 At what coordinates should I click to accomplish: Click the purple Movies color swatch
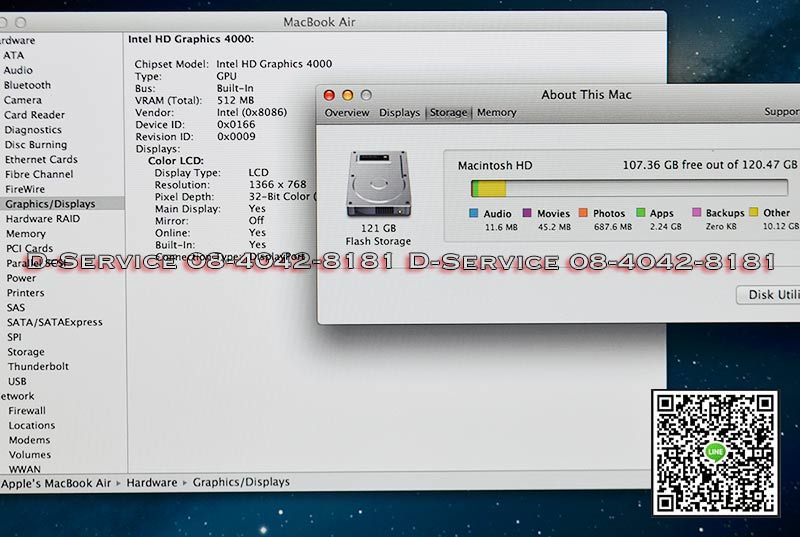click(527, 213)
